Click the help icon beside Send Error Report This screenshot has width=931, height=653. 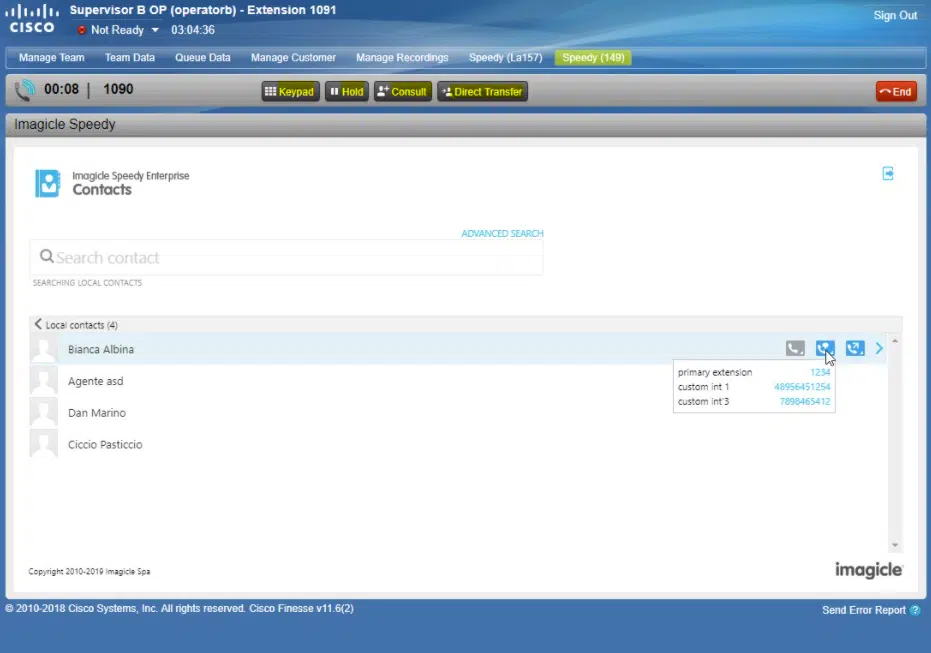pos(915,610)
